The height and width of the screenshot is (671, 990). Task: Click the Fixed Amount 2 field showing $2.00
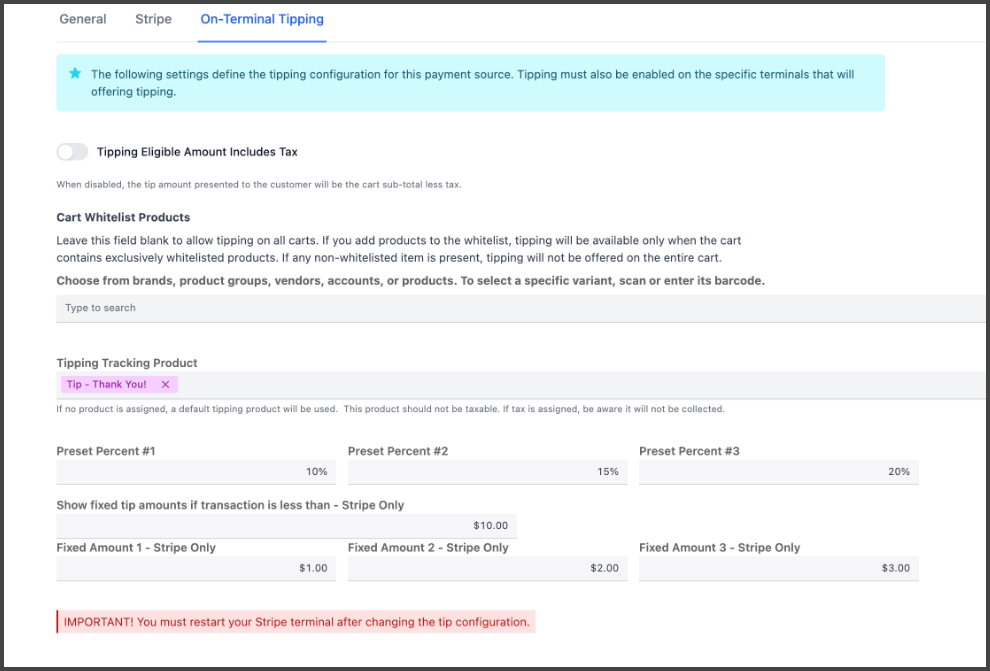click(x=487, y=568)
